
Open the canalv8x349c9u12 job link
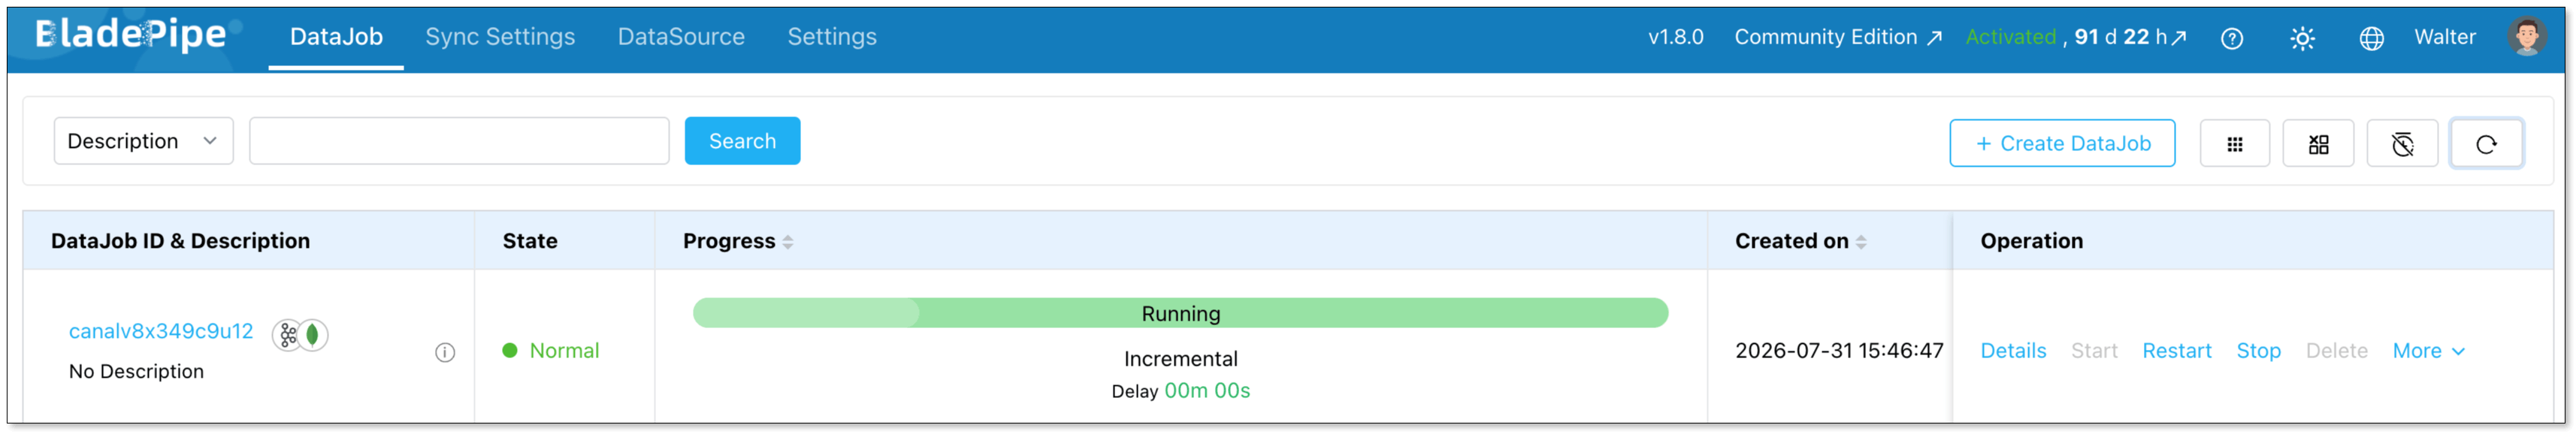(x=161, y=331)
